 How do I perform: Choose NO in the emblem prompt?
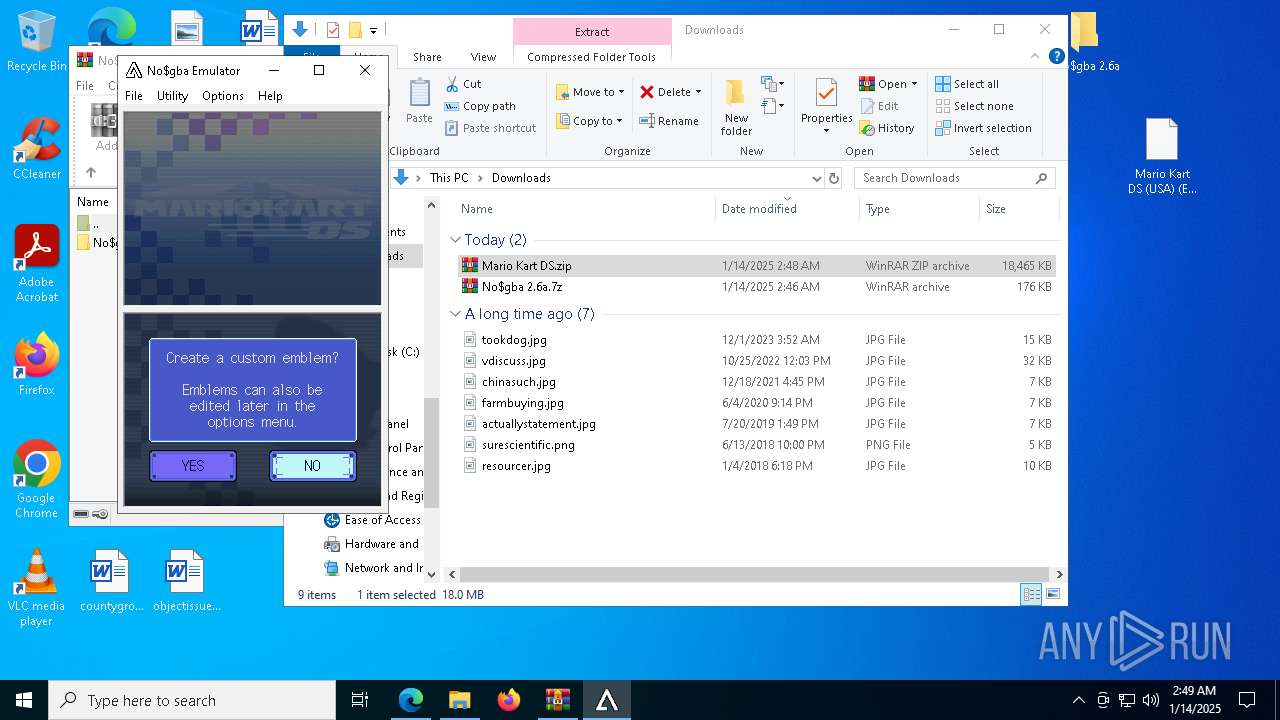(312, 466)
